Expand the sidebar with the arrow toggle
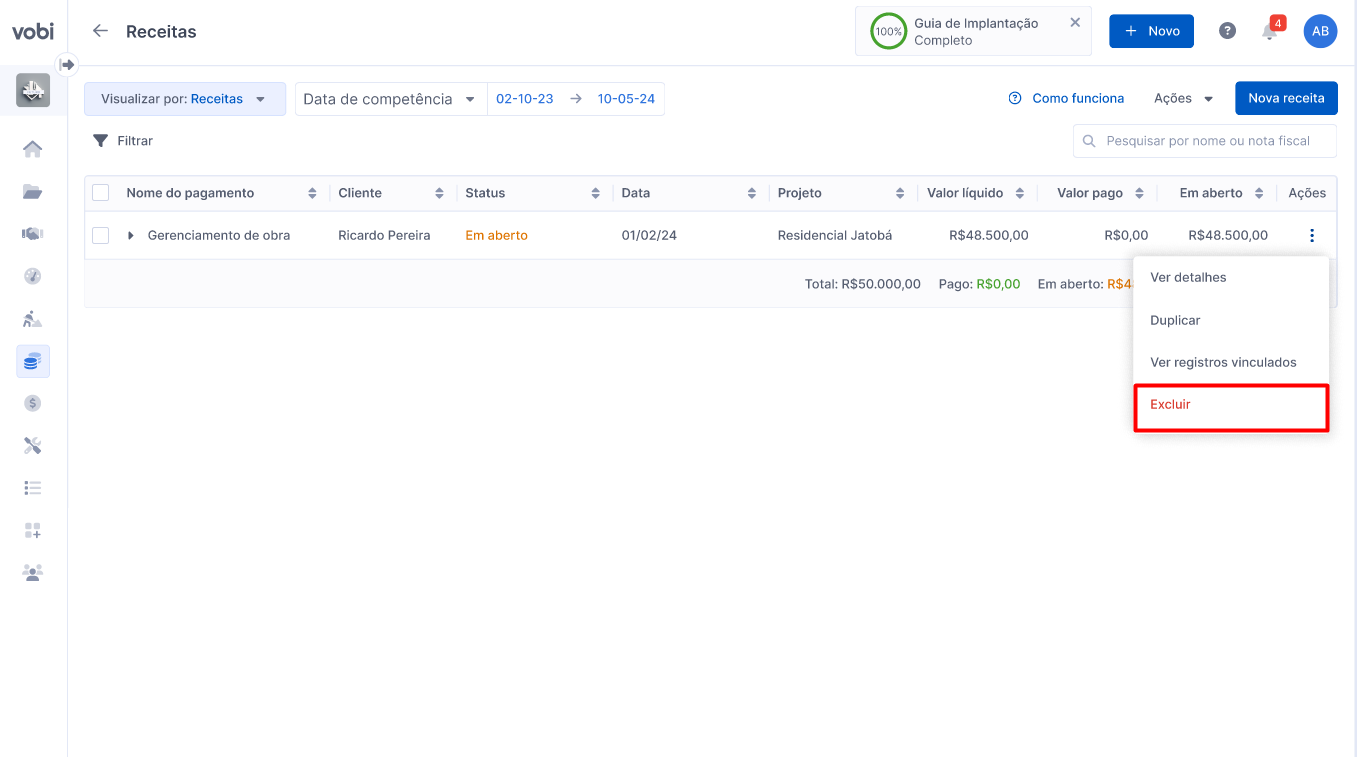The image size is (1357, 757). (x=67, y=64)
